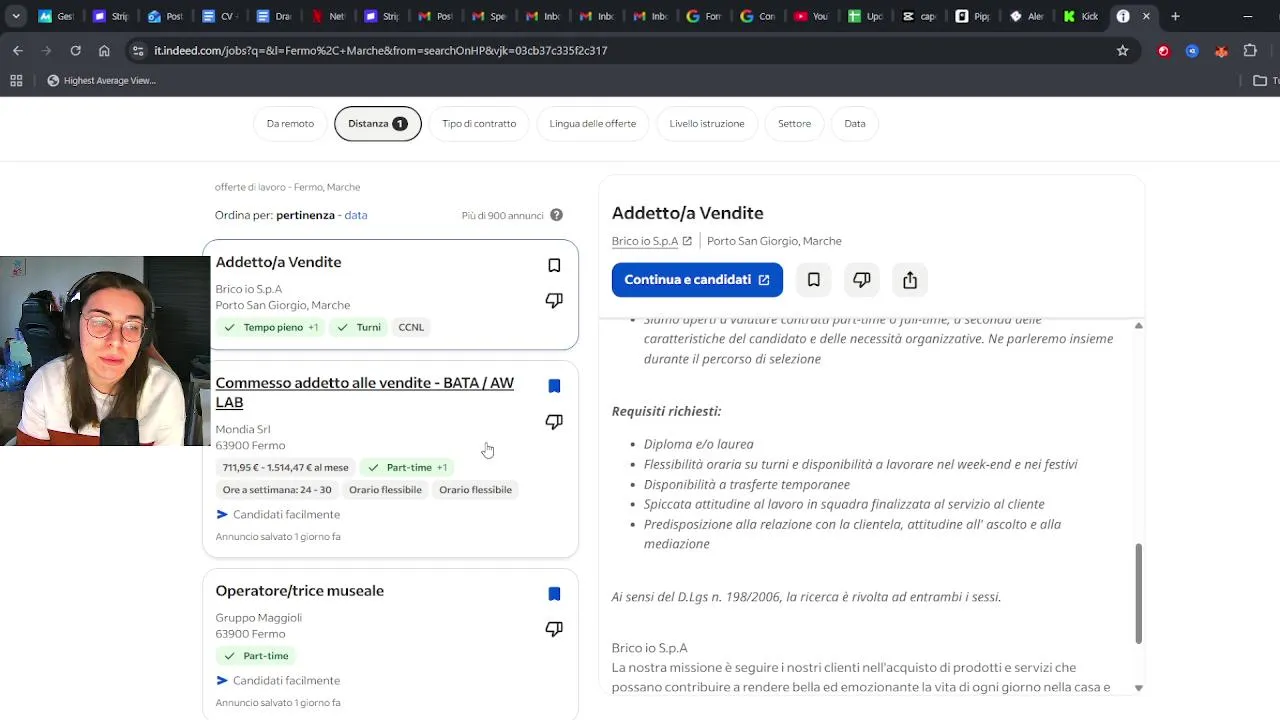Viewport: 1280px width, 720px height.
Task: Switch to the Pipp tab
Action: (973, 16)
